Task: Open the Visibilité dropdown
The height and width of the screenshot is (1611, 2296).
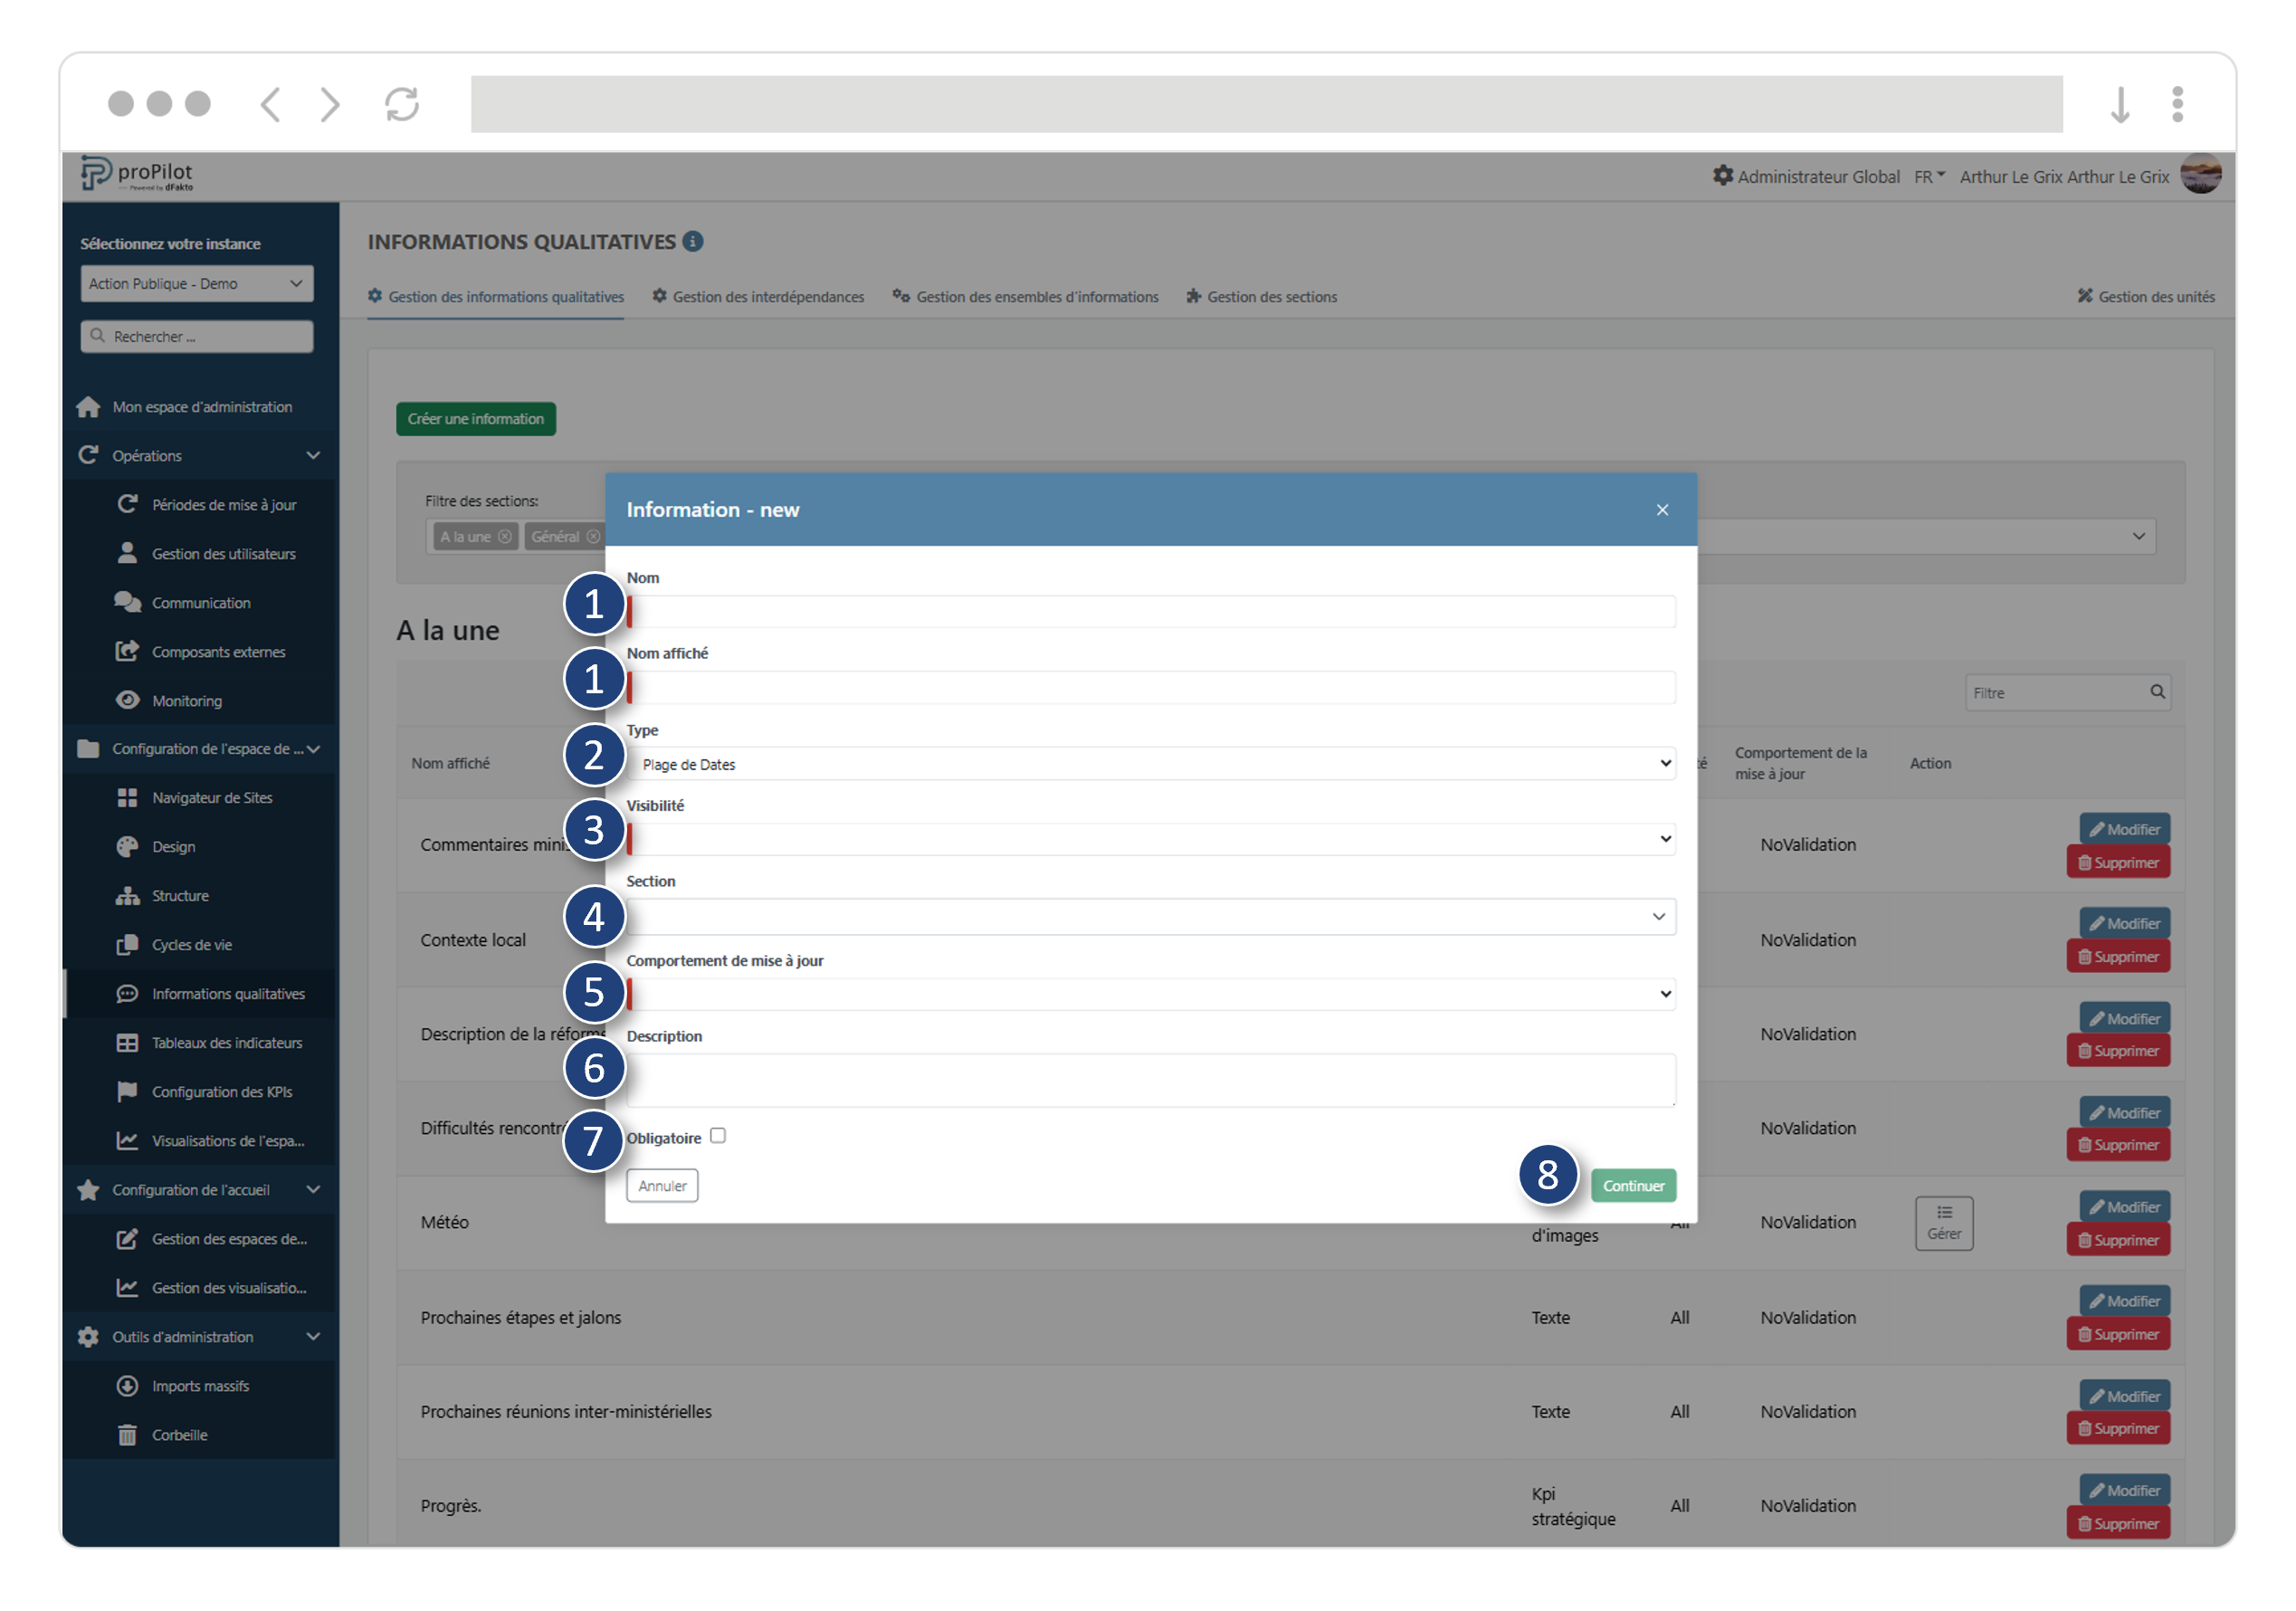Action: 1150,839
